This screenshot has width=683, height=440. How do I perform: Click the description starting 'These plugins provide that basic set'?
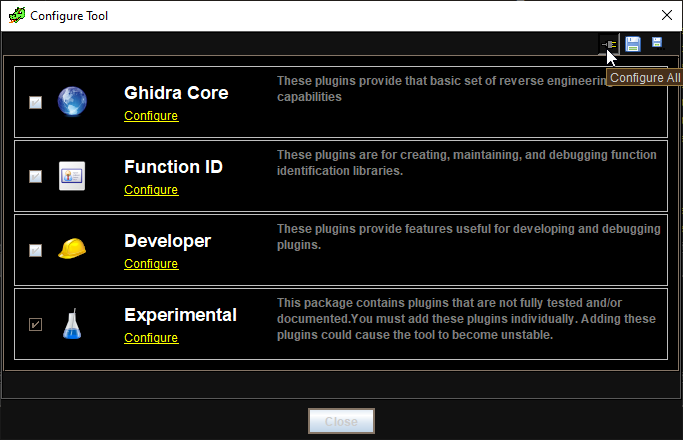pos(442,89)
